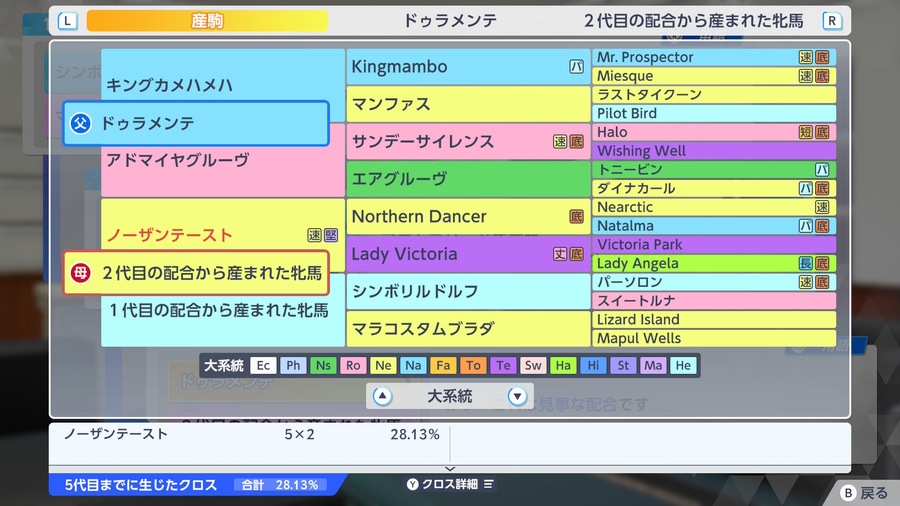Click the blue 父 sire icon

coord(80,123)
